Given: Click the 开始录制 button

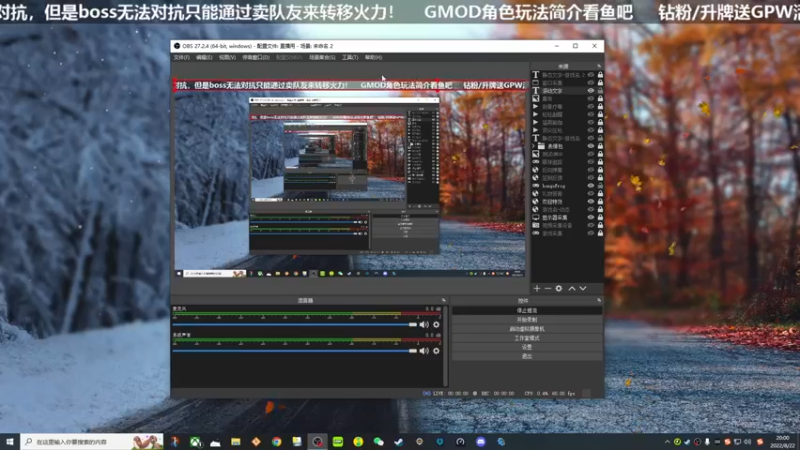Looking at the screenshot, I should tap(527, 319).
